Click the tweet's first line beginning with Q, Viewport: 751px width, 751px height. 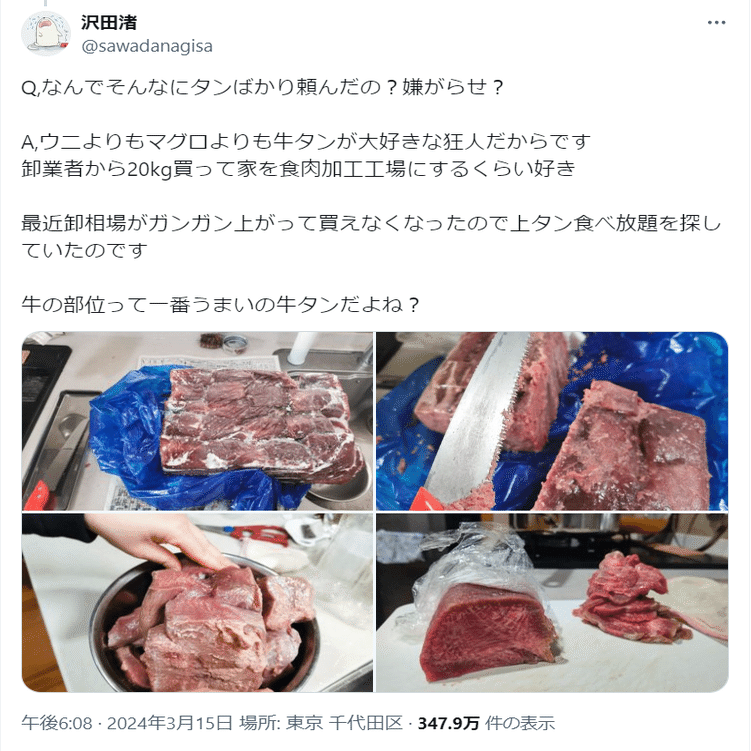pos(262,88)
